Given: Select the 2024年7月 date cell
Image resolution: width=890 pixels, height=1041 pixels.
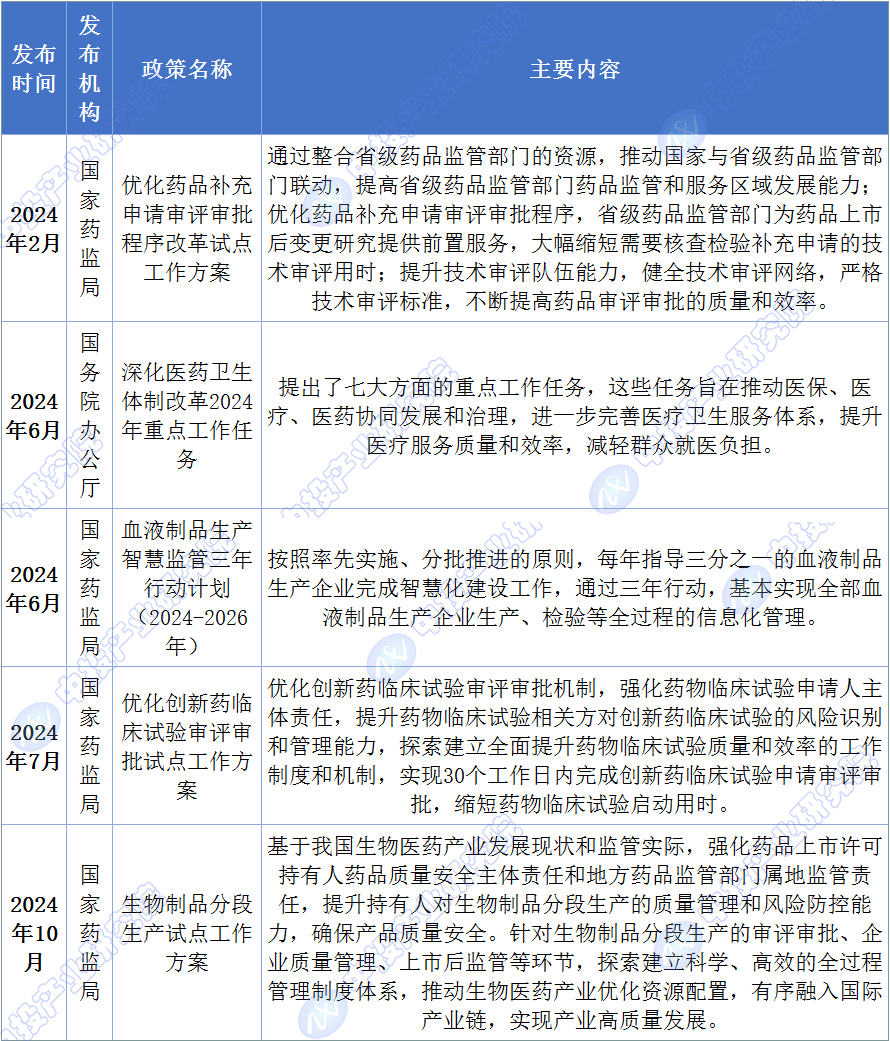Looking at the screenshot, I should click(x=33, y=746).
